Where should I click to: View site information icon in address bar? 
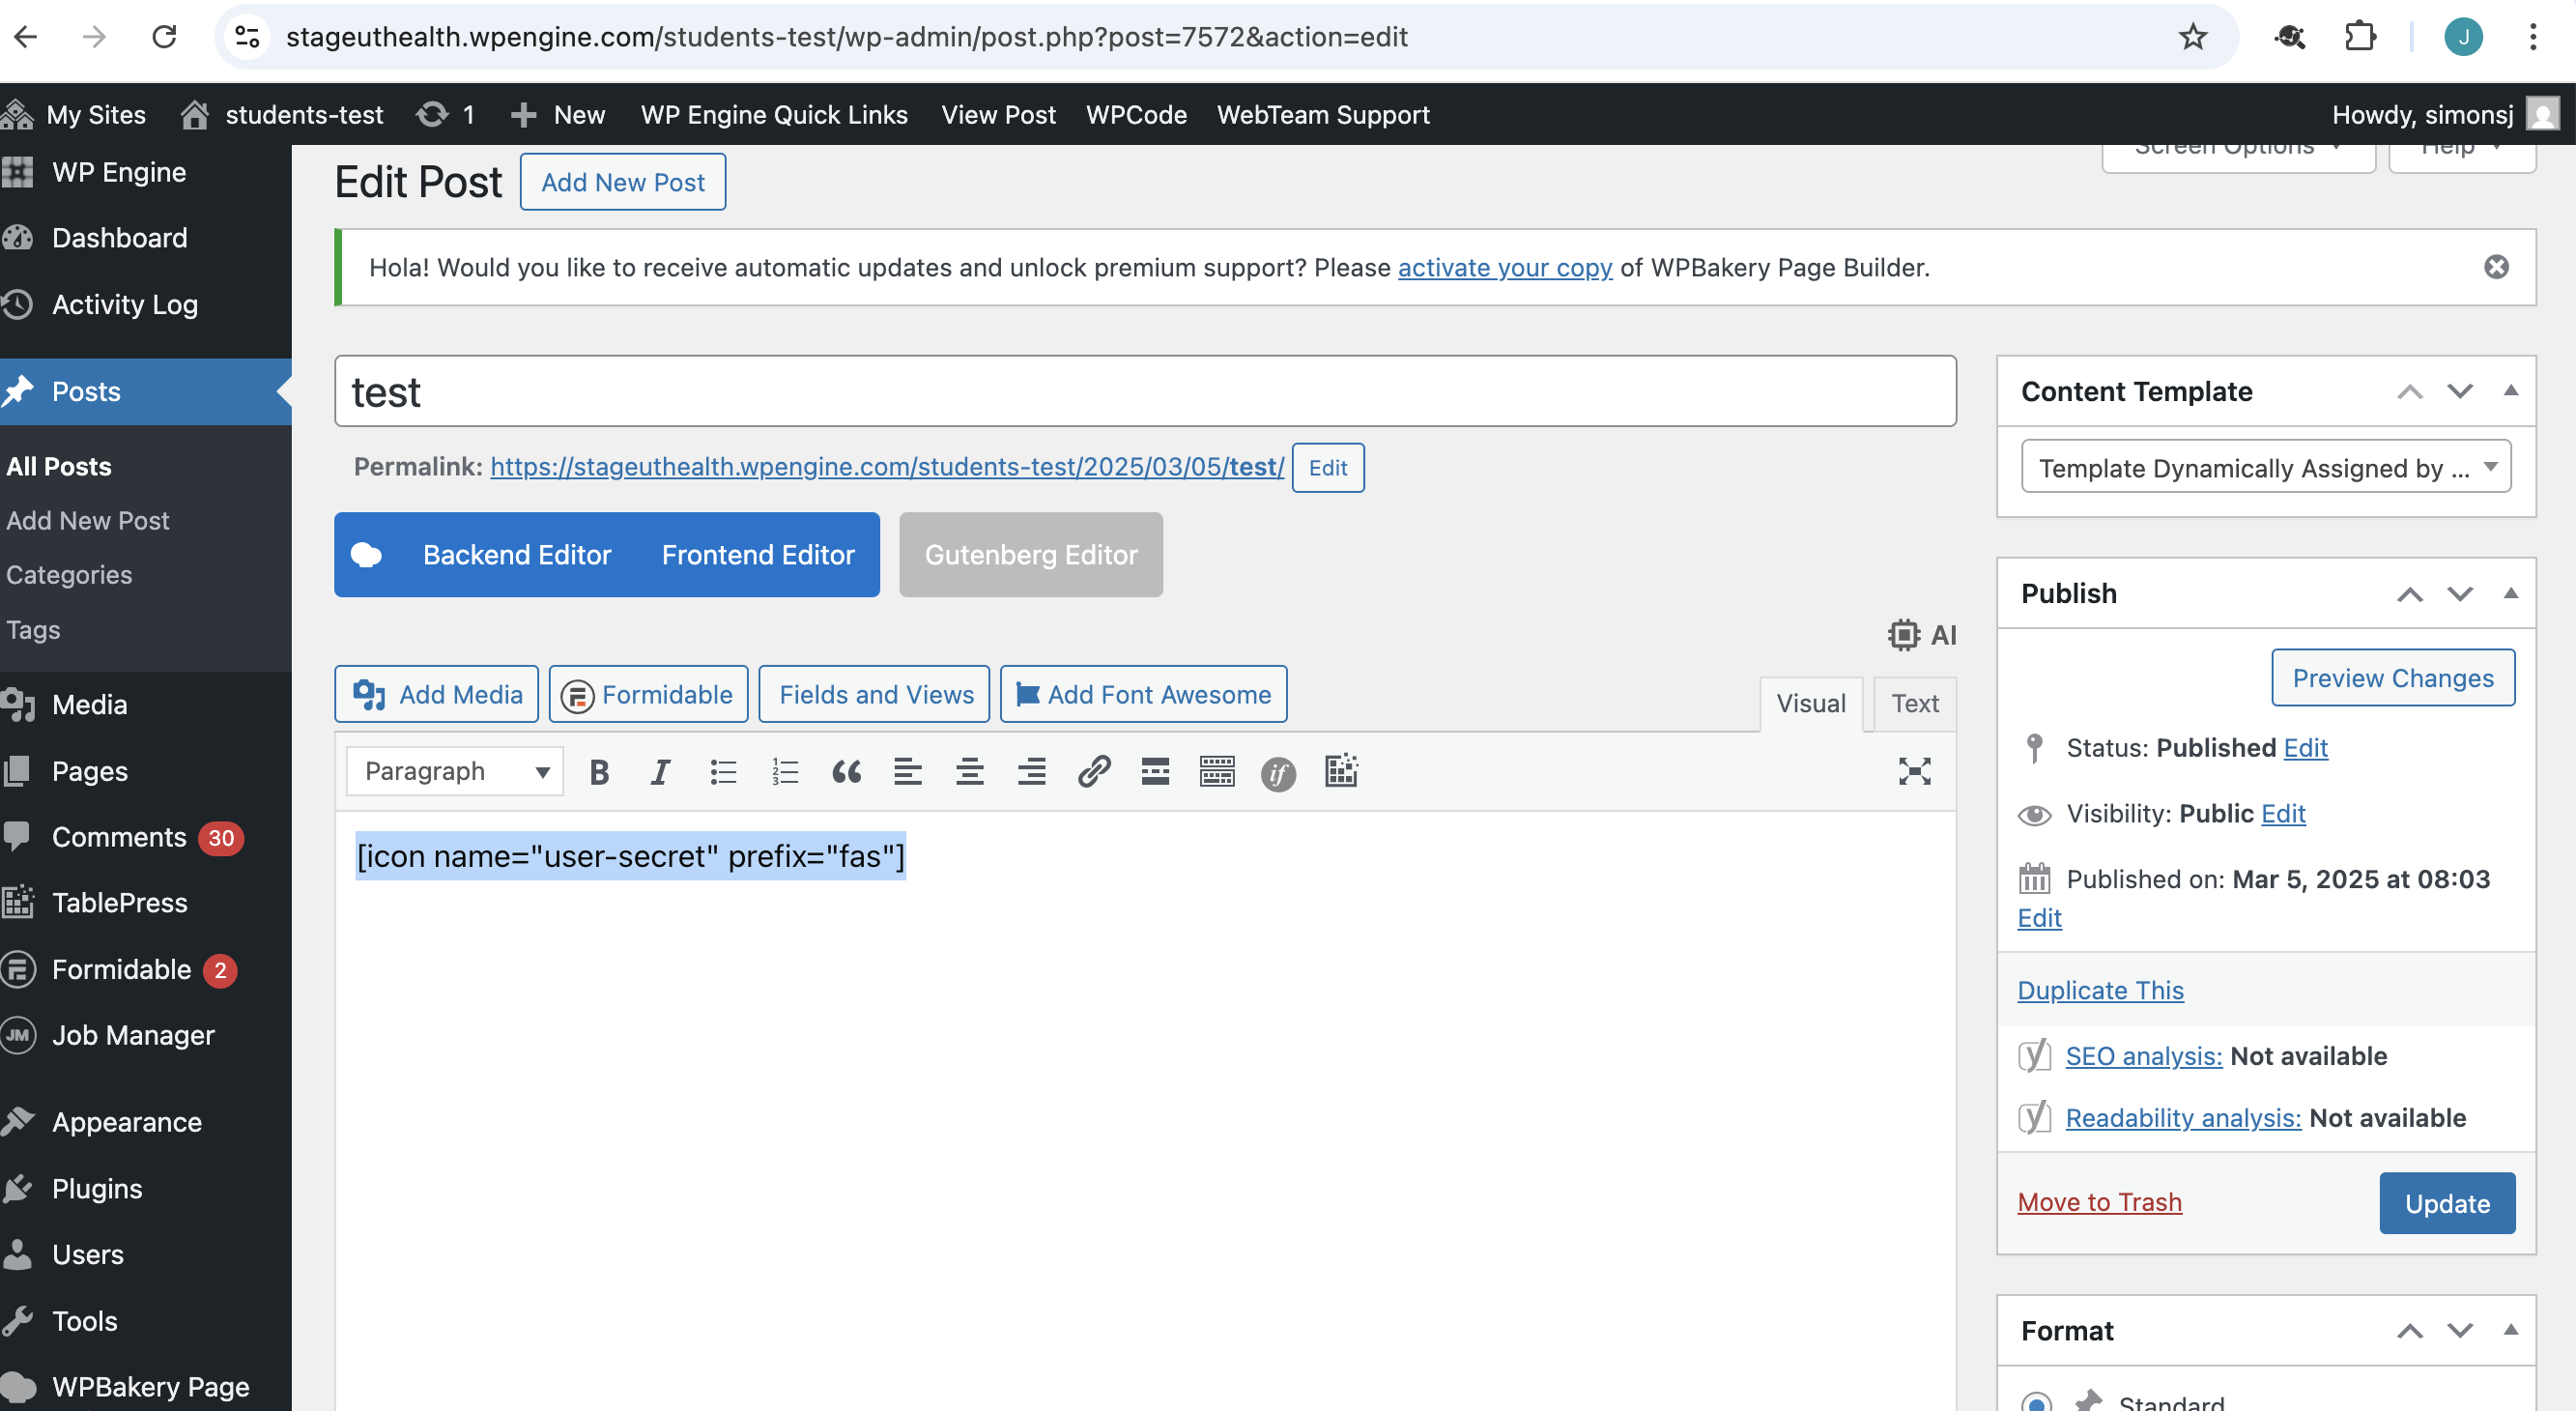[x=247, y=37]
